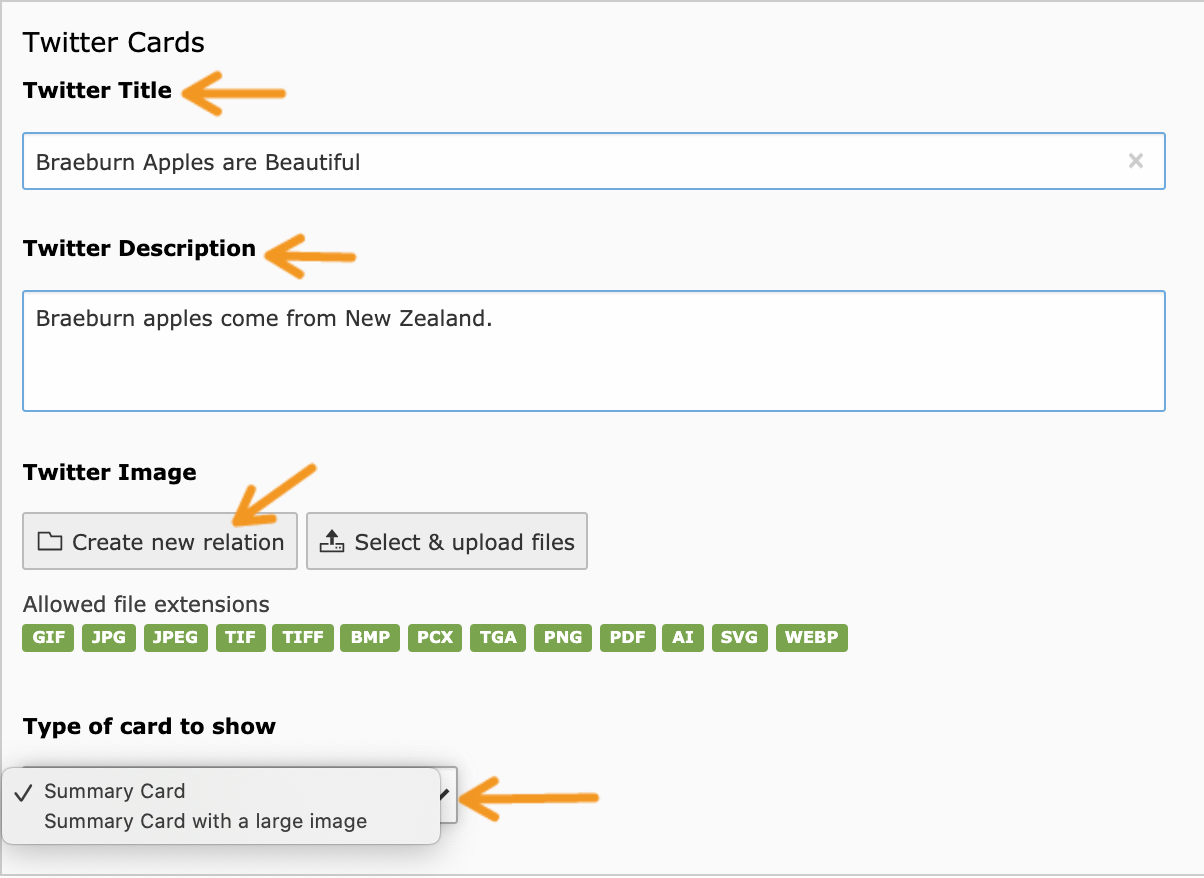The height and width of the screenshot is (878, 1204).
Task: Click the "Twitter Image" section label
Action: click(x=110, y=472)
